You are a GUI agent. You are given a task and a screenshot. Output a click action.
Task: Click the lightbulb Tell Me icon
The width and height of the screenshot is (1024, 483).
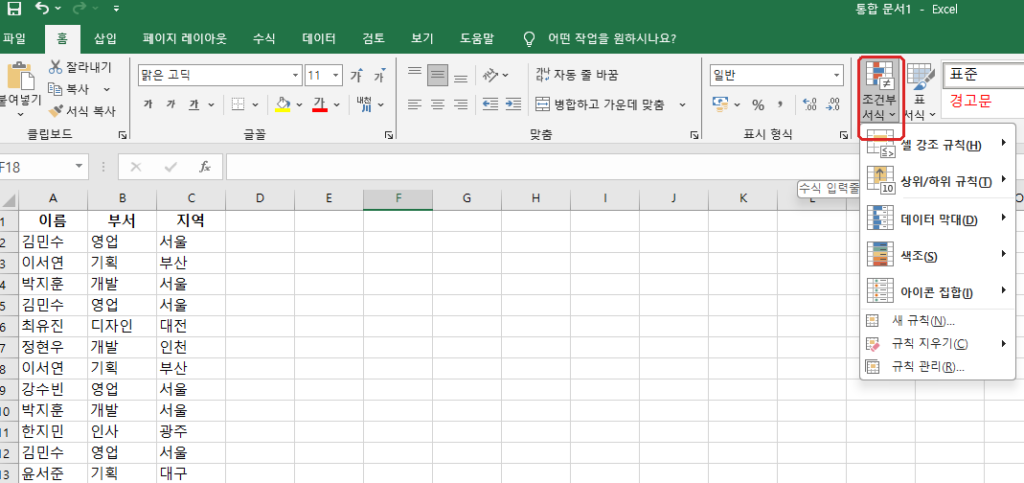(530, 39)
